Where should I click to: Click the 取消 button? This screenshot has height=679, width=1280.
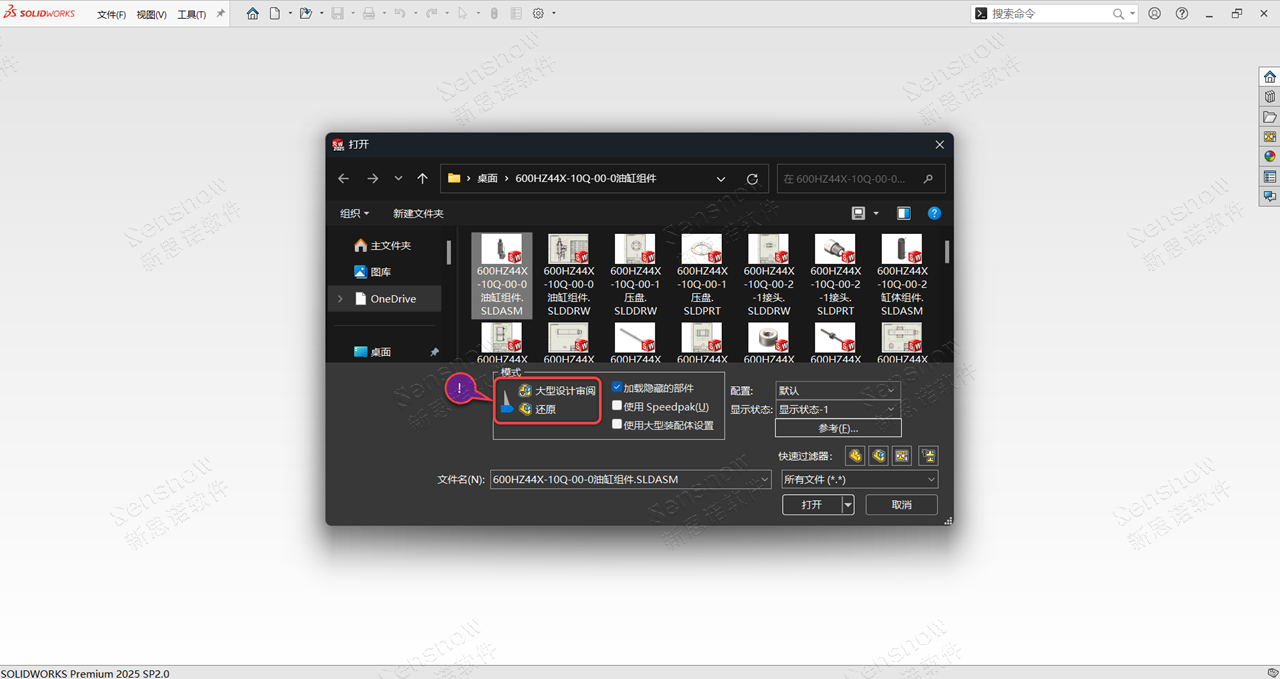(x=901, y=505)
